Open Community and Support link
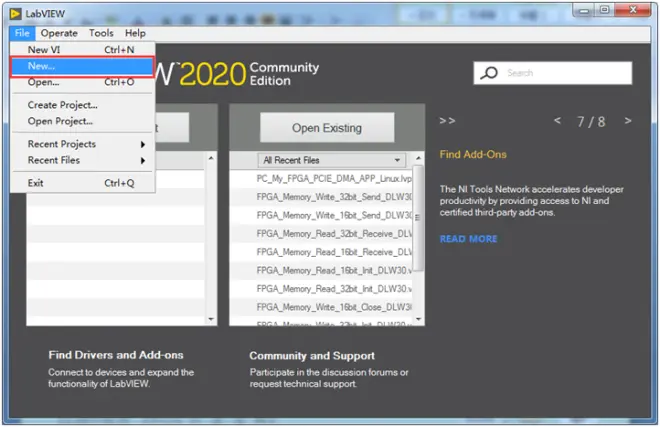This screenshot has height=427, width=660. pos(312,356)
